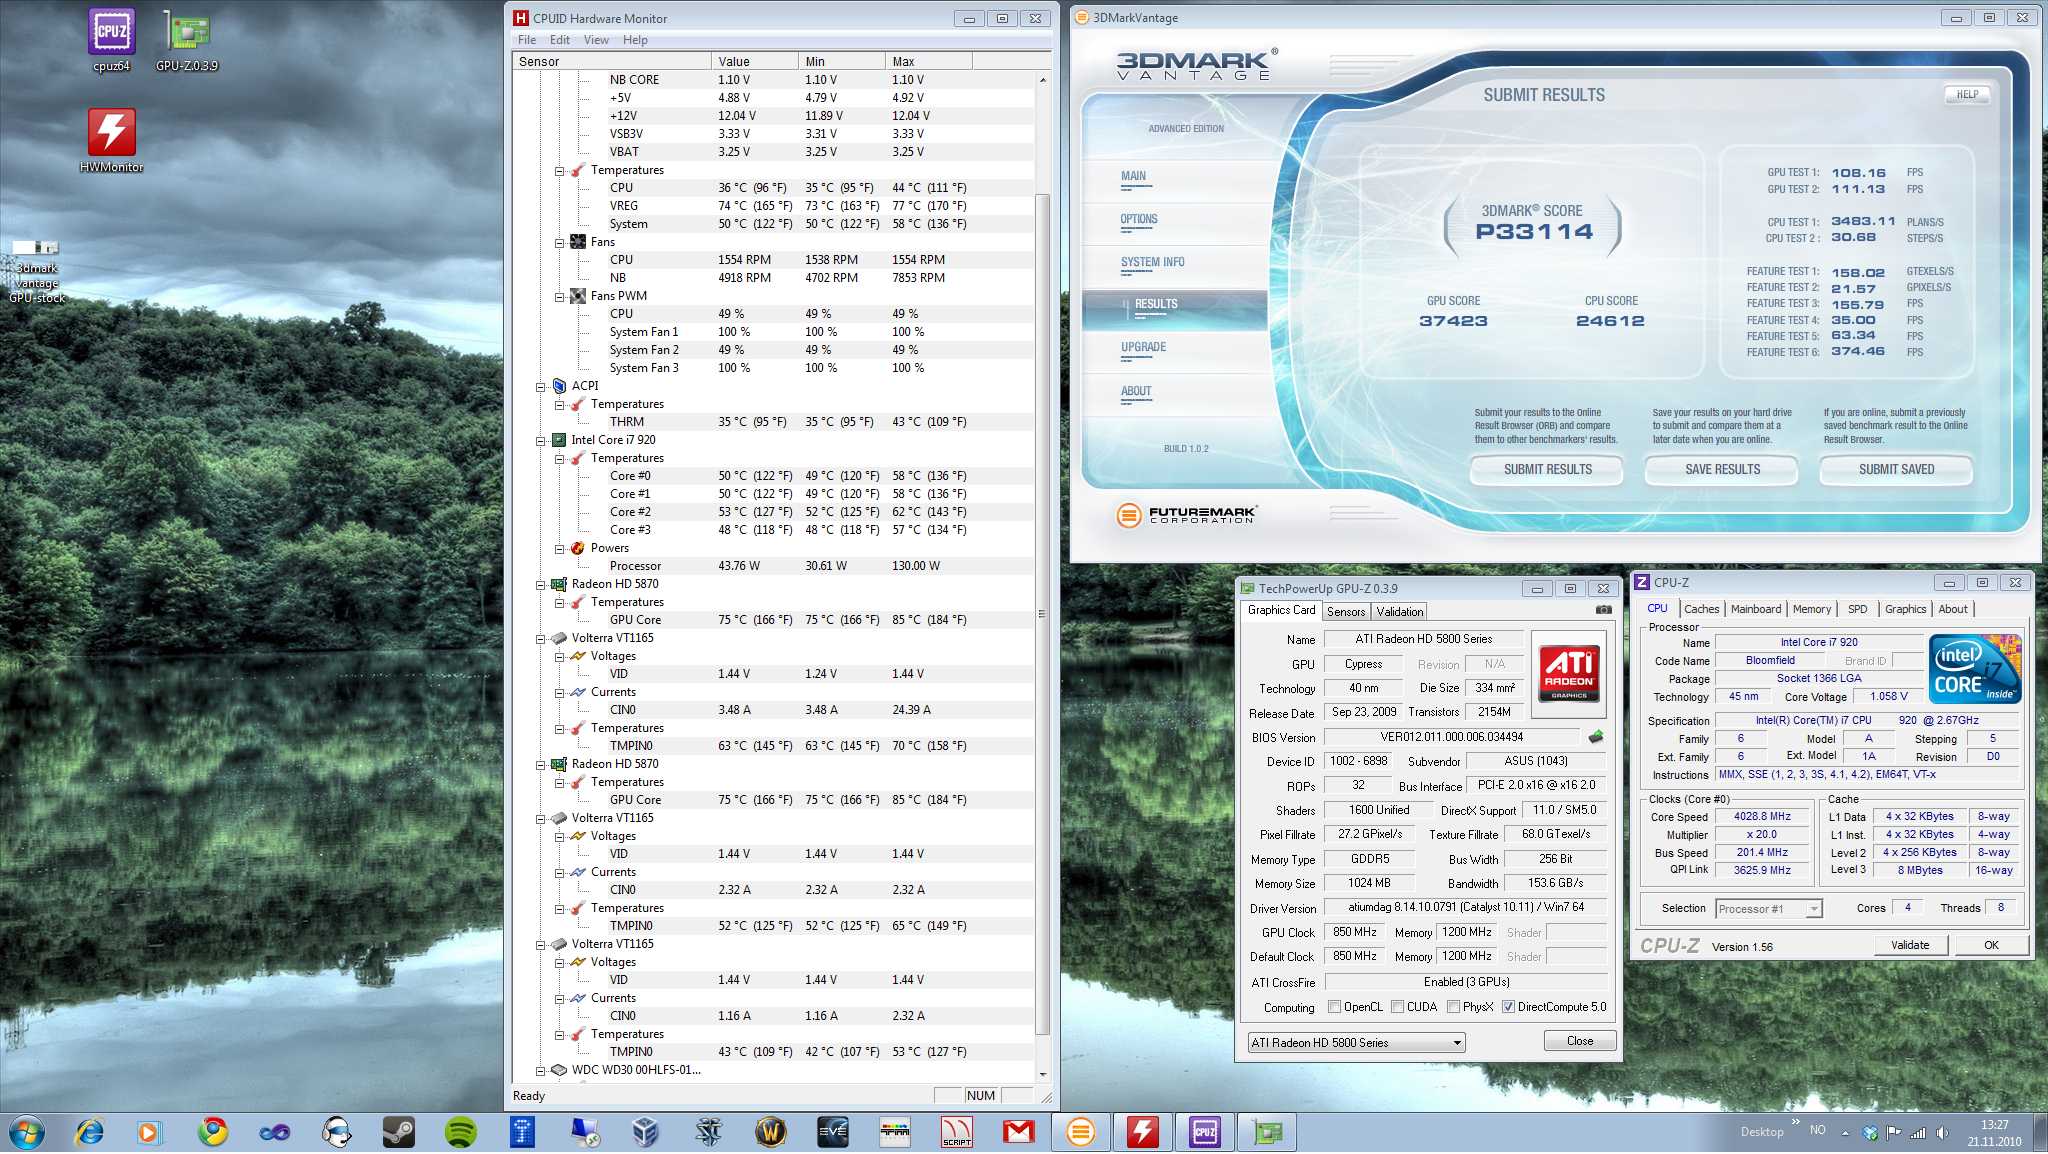Open the View menu in HWMonitor
Image resolution: width=2048 pixels, height=1154 pixels.
point(596,40)
